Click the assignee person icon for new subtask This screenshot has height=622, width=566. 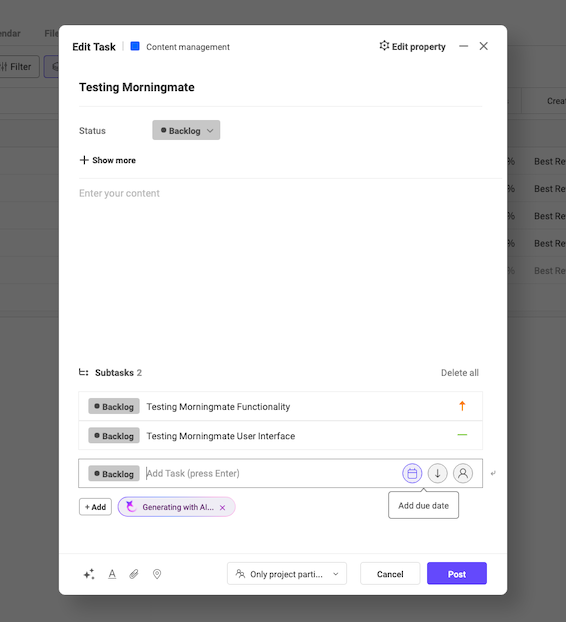[x=463, y=473]
